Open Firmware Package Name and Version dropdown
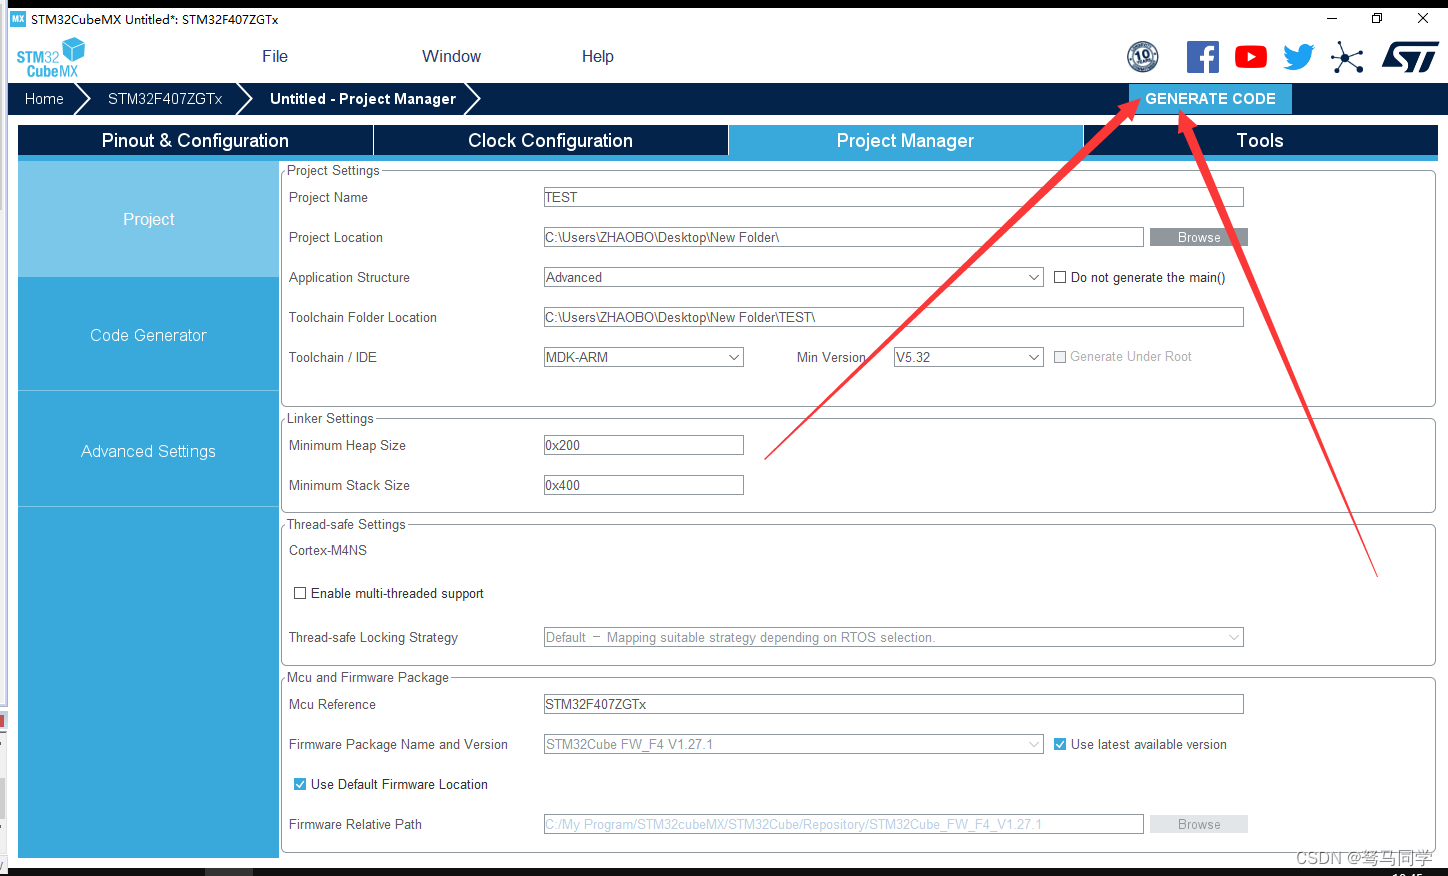Viewport: 1448px width, 876px height. 794,744
